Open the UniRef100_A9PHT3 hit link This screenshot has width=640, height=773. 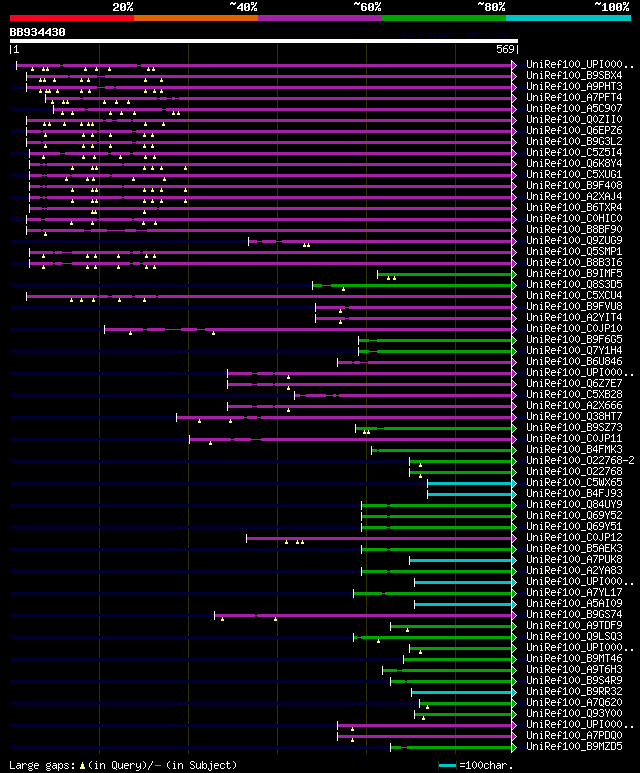(574, 86)
